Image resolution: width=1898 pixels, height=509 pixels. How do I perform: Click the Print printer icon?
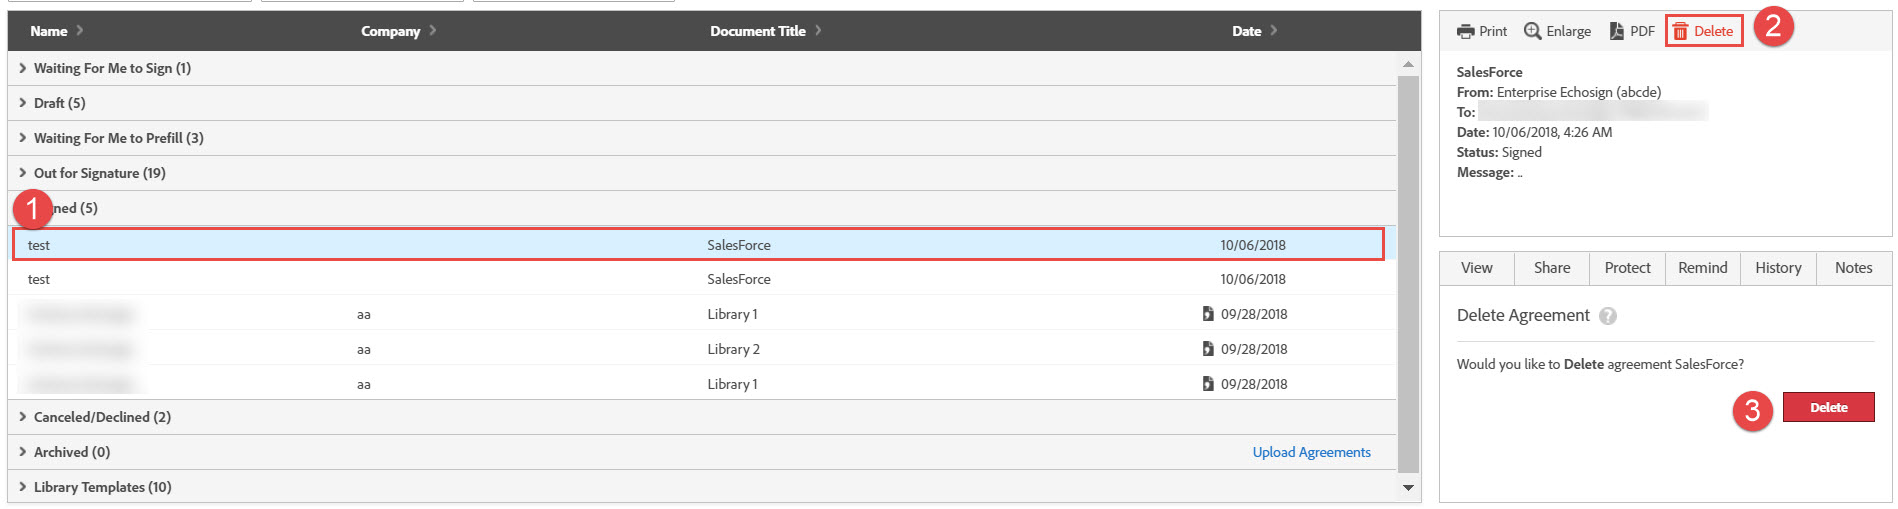[x=1465, y=31]
